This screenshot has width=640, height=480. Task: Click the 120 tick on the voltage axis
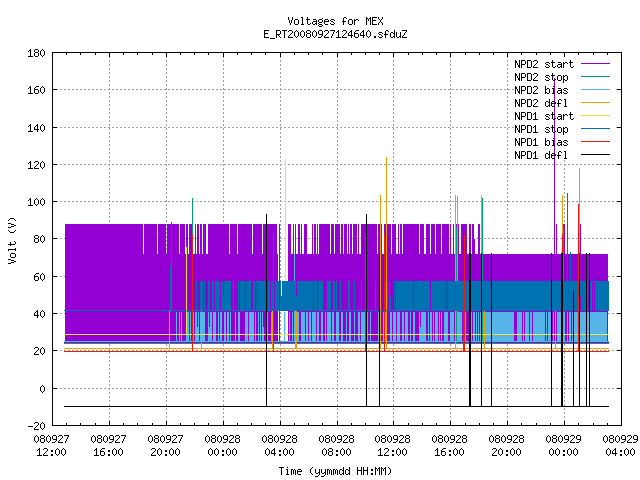[36, 165]
